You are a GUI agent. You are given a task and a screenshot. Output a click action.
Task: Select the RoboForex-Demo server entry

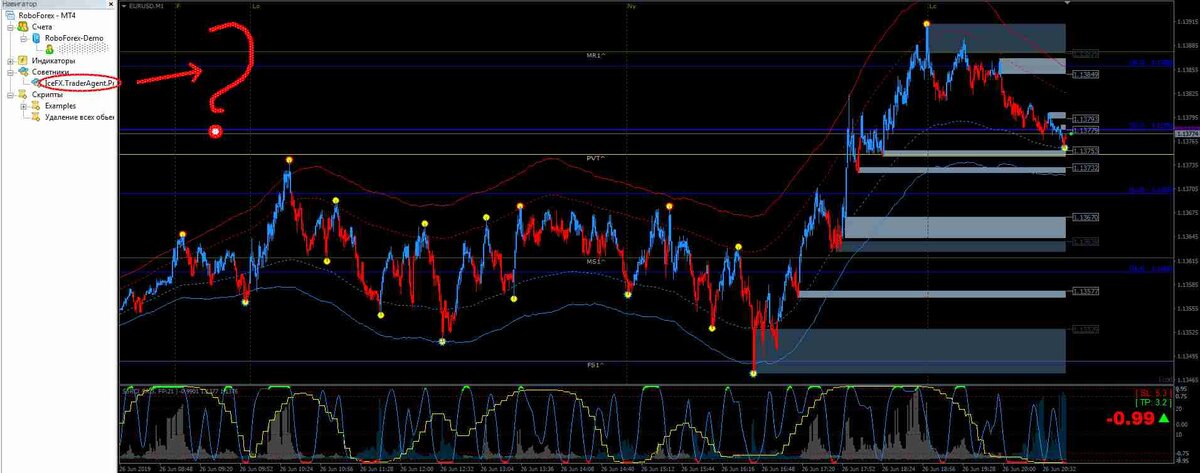click(74, 38)
